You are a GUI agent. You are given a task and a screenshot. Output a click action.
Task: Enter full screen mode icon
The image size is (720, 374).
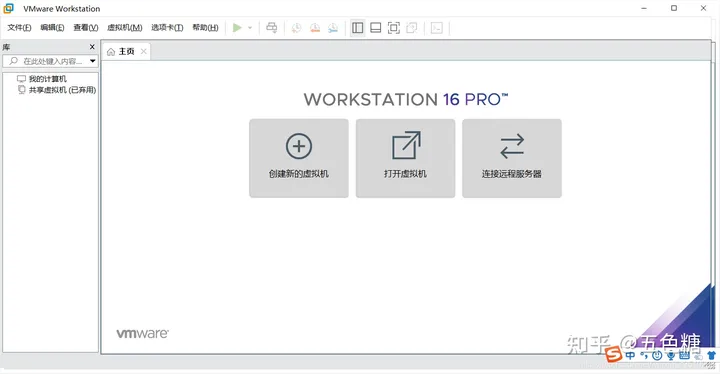pyautogui.click(x=394, y=28)
